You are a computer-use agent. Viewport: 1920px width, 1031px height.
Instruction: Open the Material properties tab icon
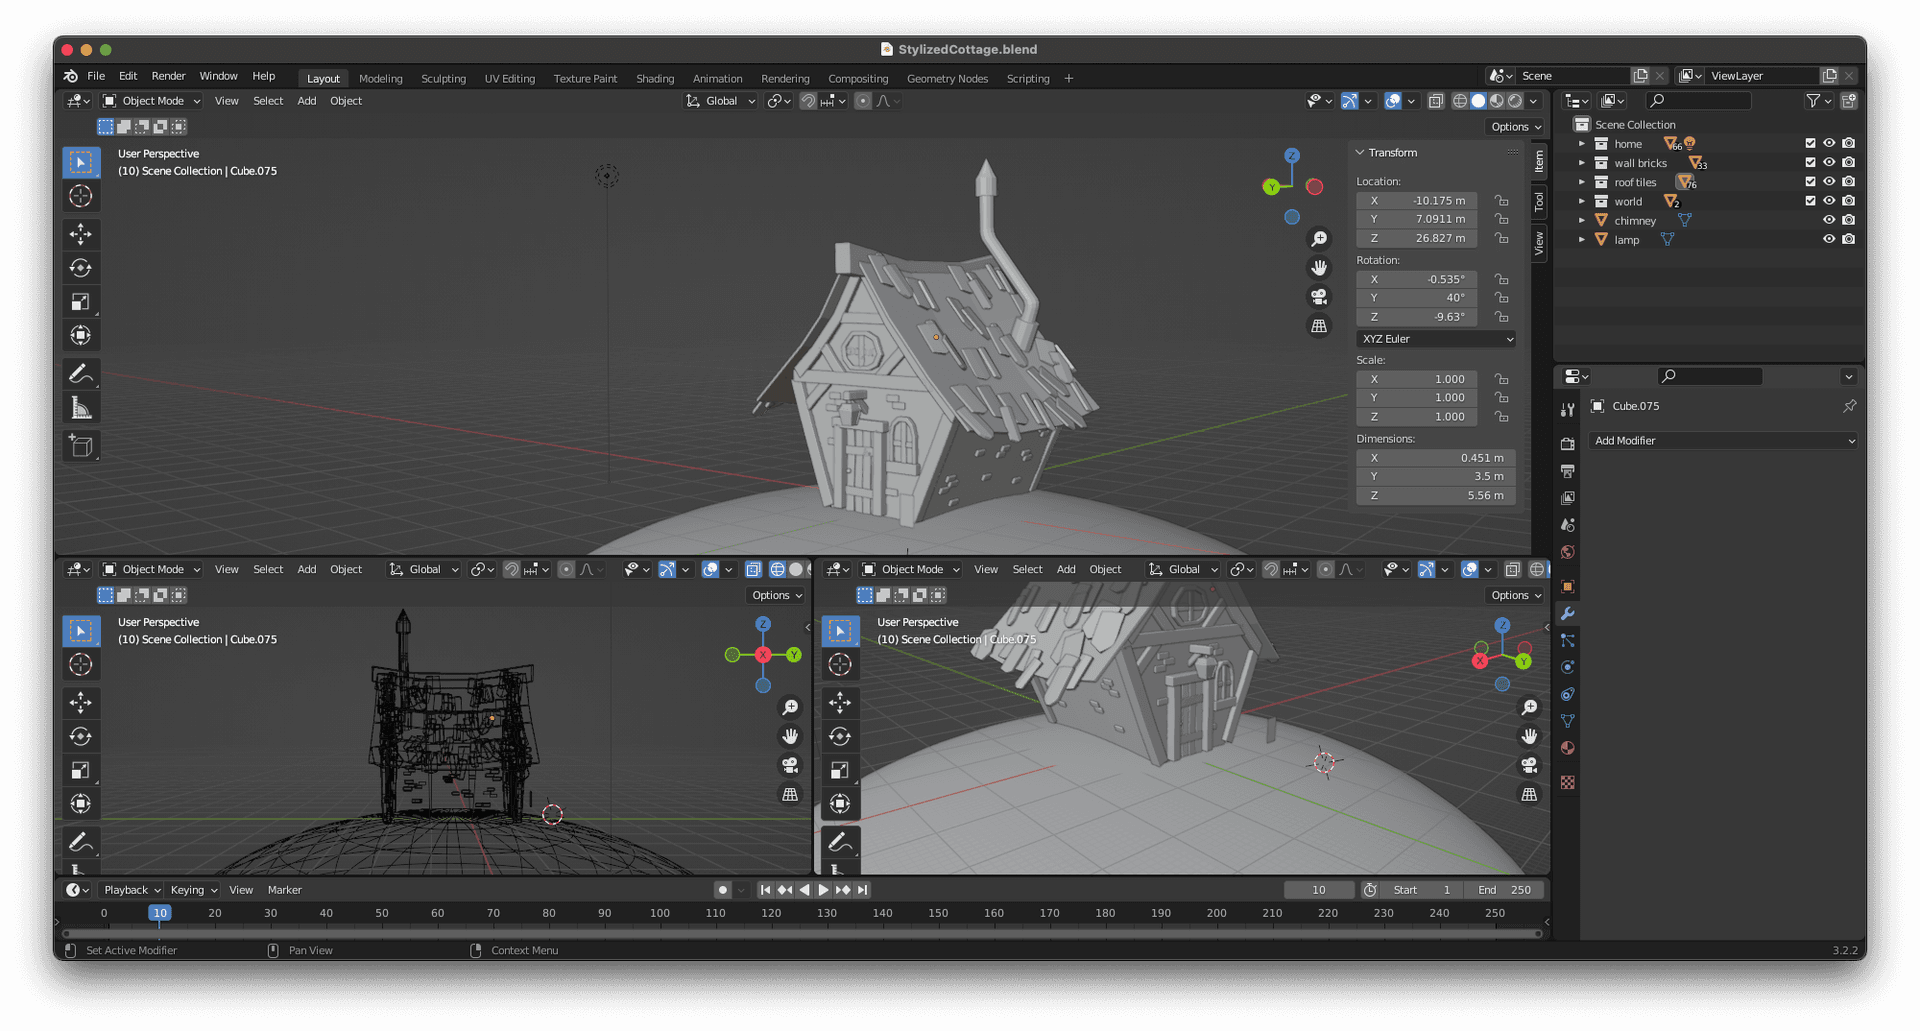click(1567, 748)
